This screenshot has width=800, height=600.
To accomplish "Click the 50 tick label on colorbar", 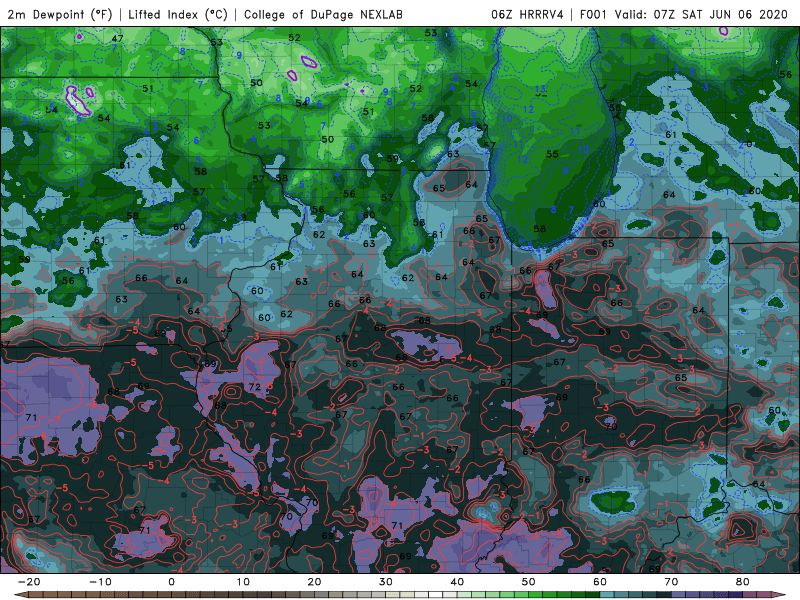I will tap(529, 582).
